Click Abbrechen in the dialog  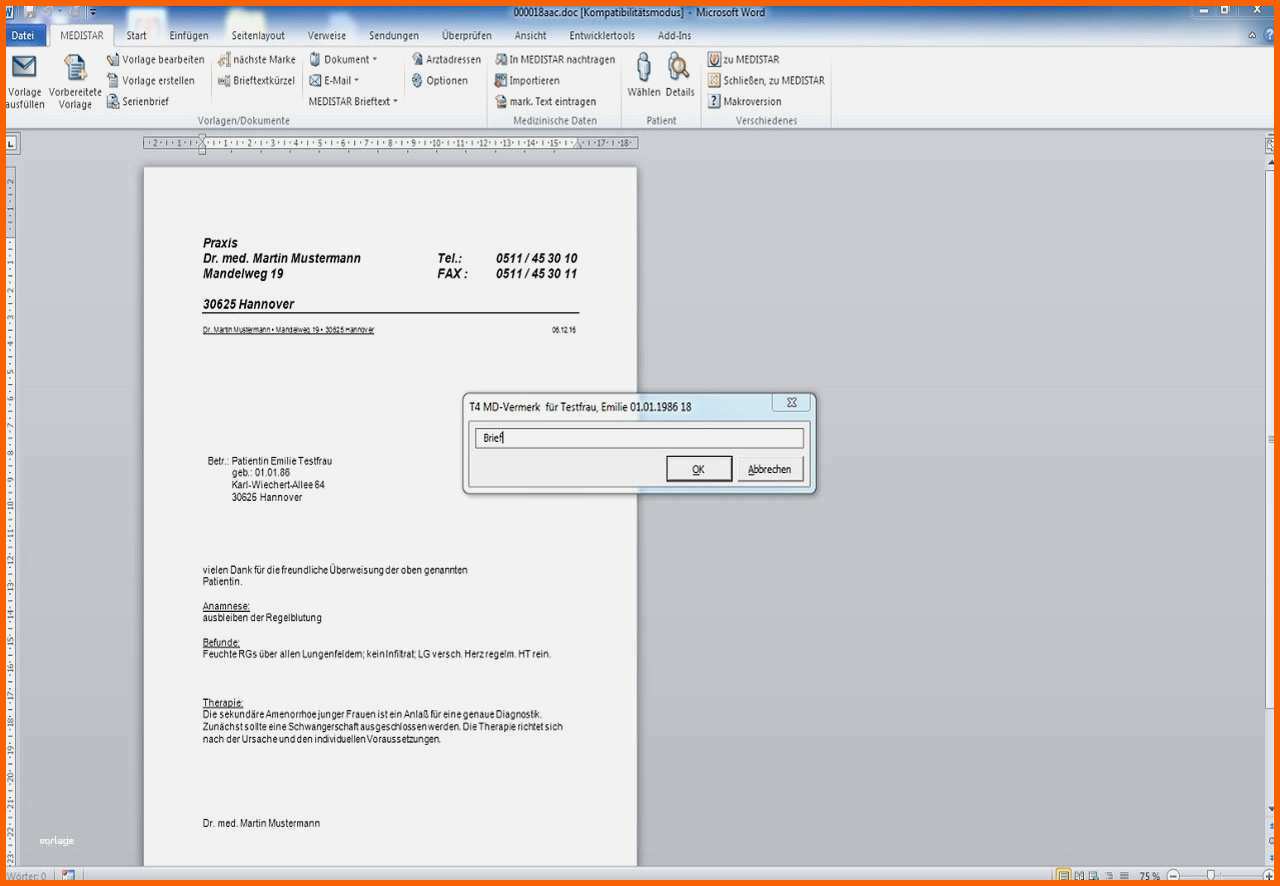[x=769, y=469]
